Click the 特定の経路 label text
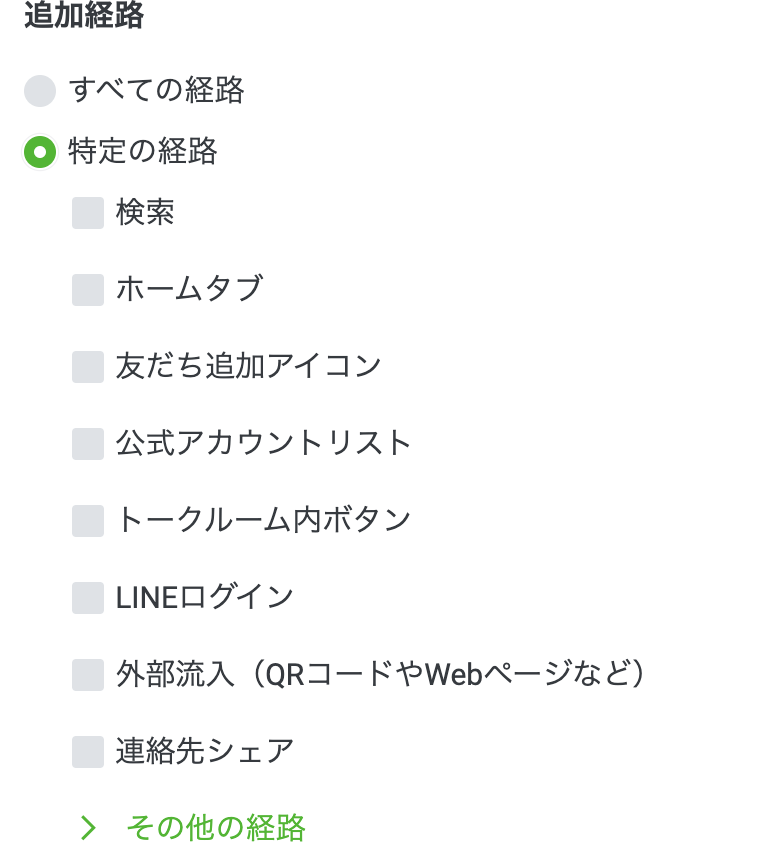Screen dimensions: 760x860 click(x=143, y=152)
